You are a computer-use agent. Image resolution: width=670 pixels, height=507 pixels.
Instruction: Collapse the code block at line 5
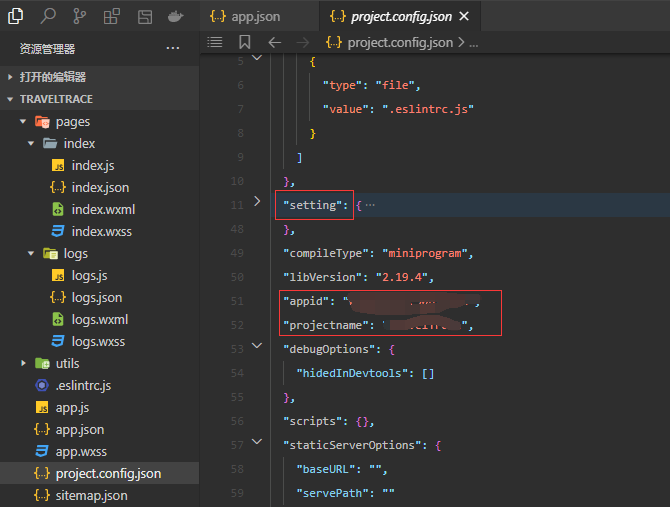[x=257, y=58]
